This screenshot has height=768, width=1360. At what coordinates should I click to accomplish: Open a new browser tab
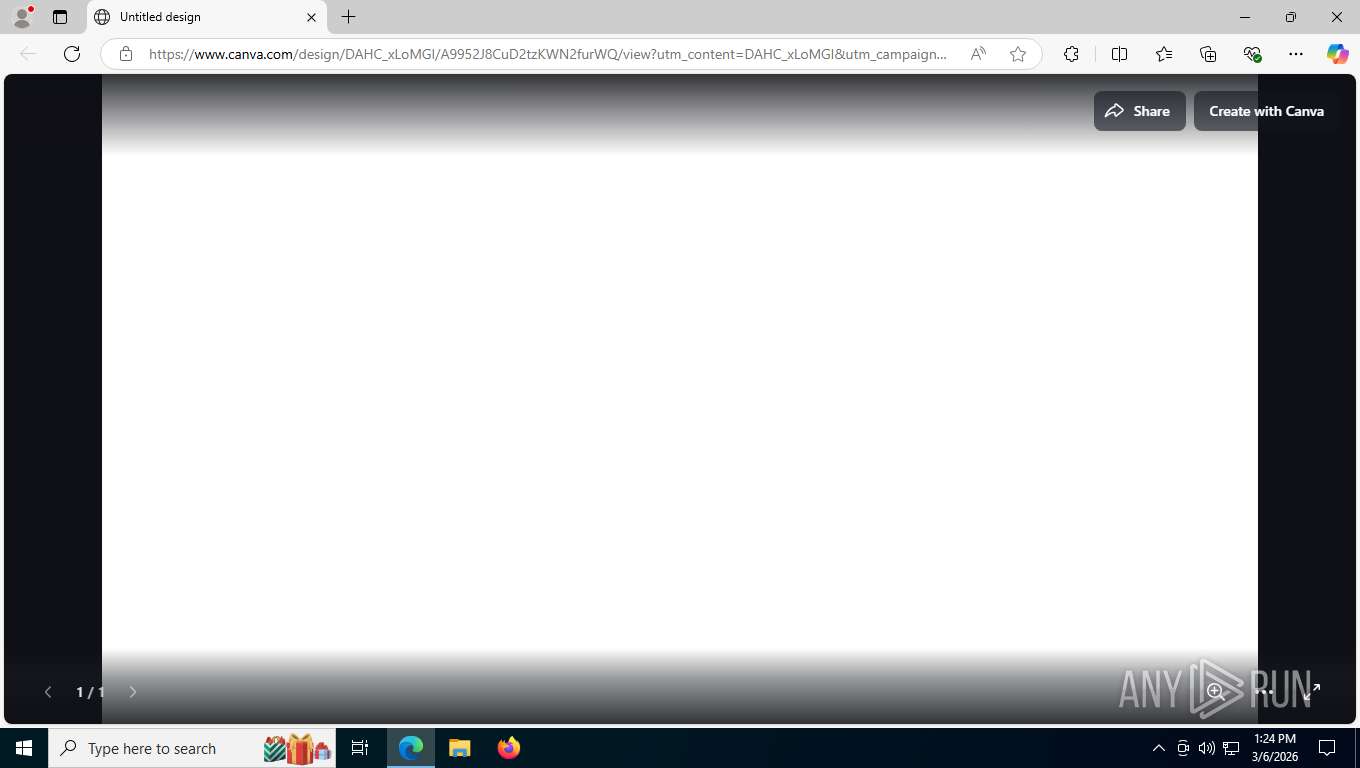pyautogui.click(x=348, y=17)
